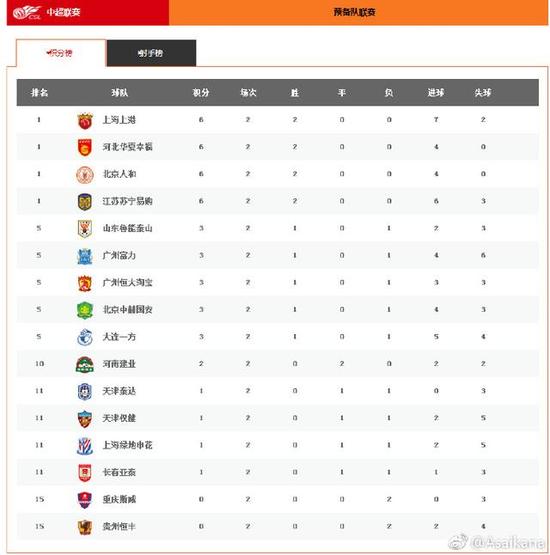Click the 进球 column header
The width and height of the screenshot is (550, 555).
[436, 93]
